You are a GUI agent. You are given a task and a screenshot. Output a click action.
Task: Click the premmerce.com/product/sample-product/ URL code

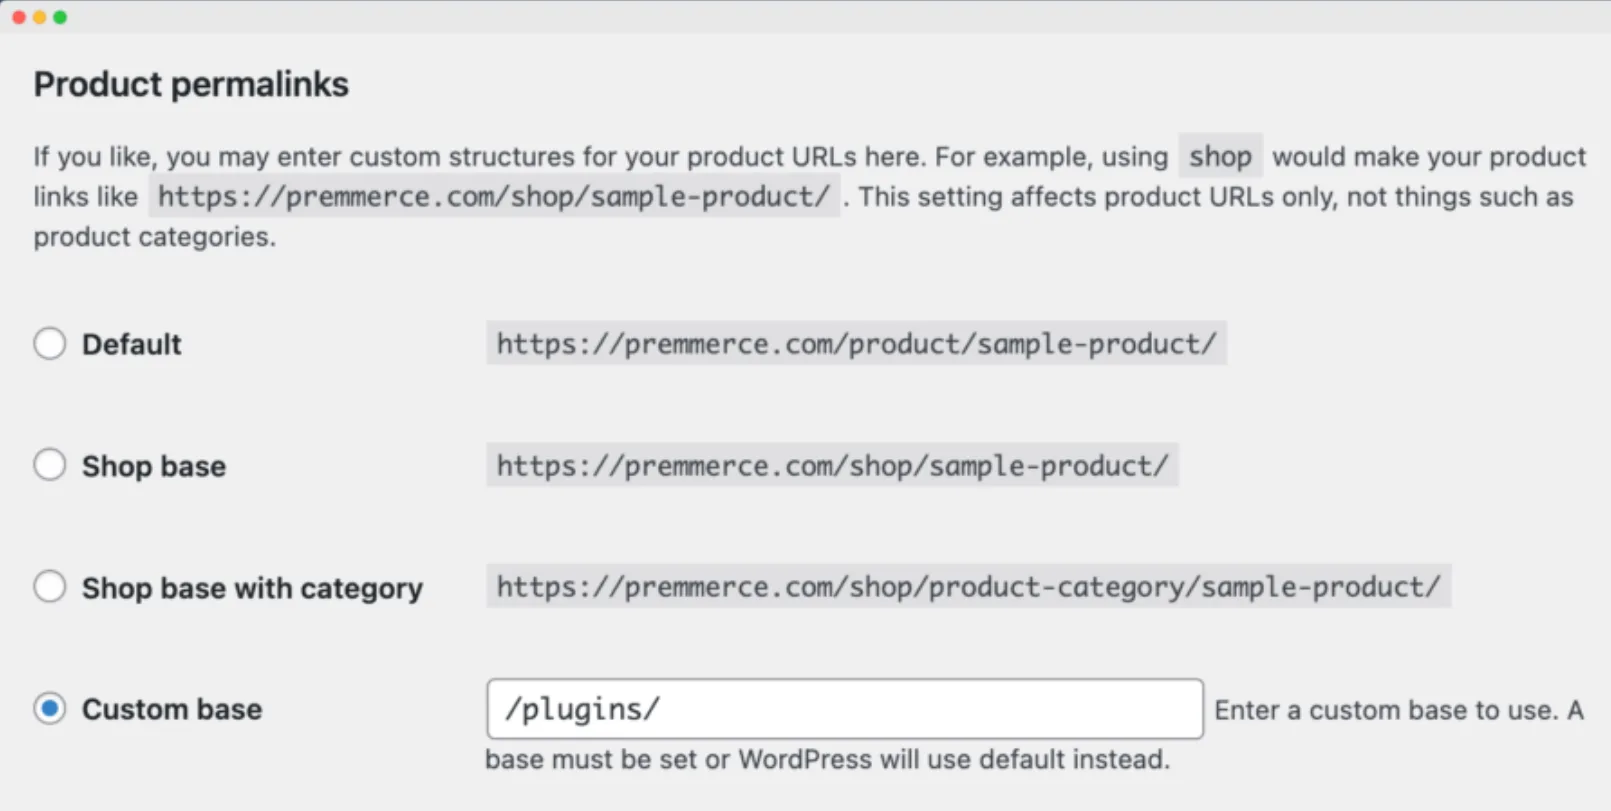pos(857,344)
